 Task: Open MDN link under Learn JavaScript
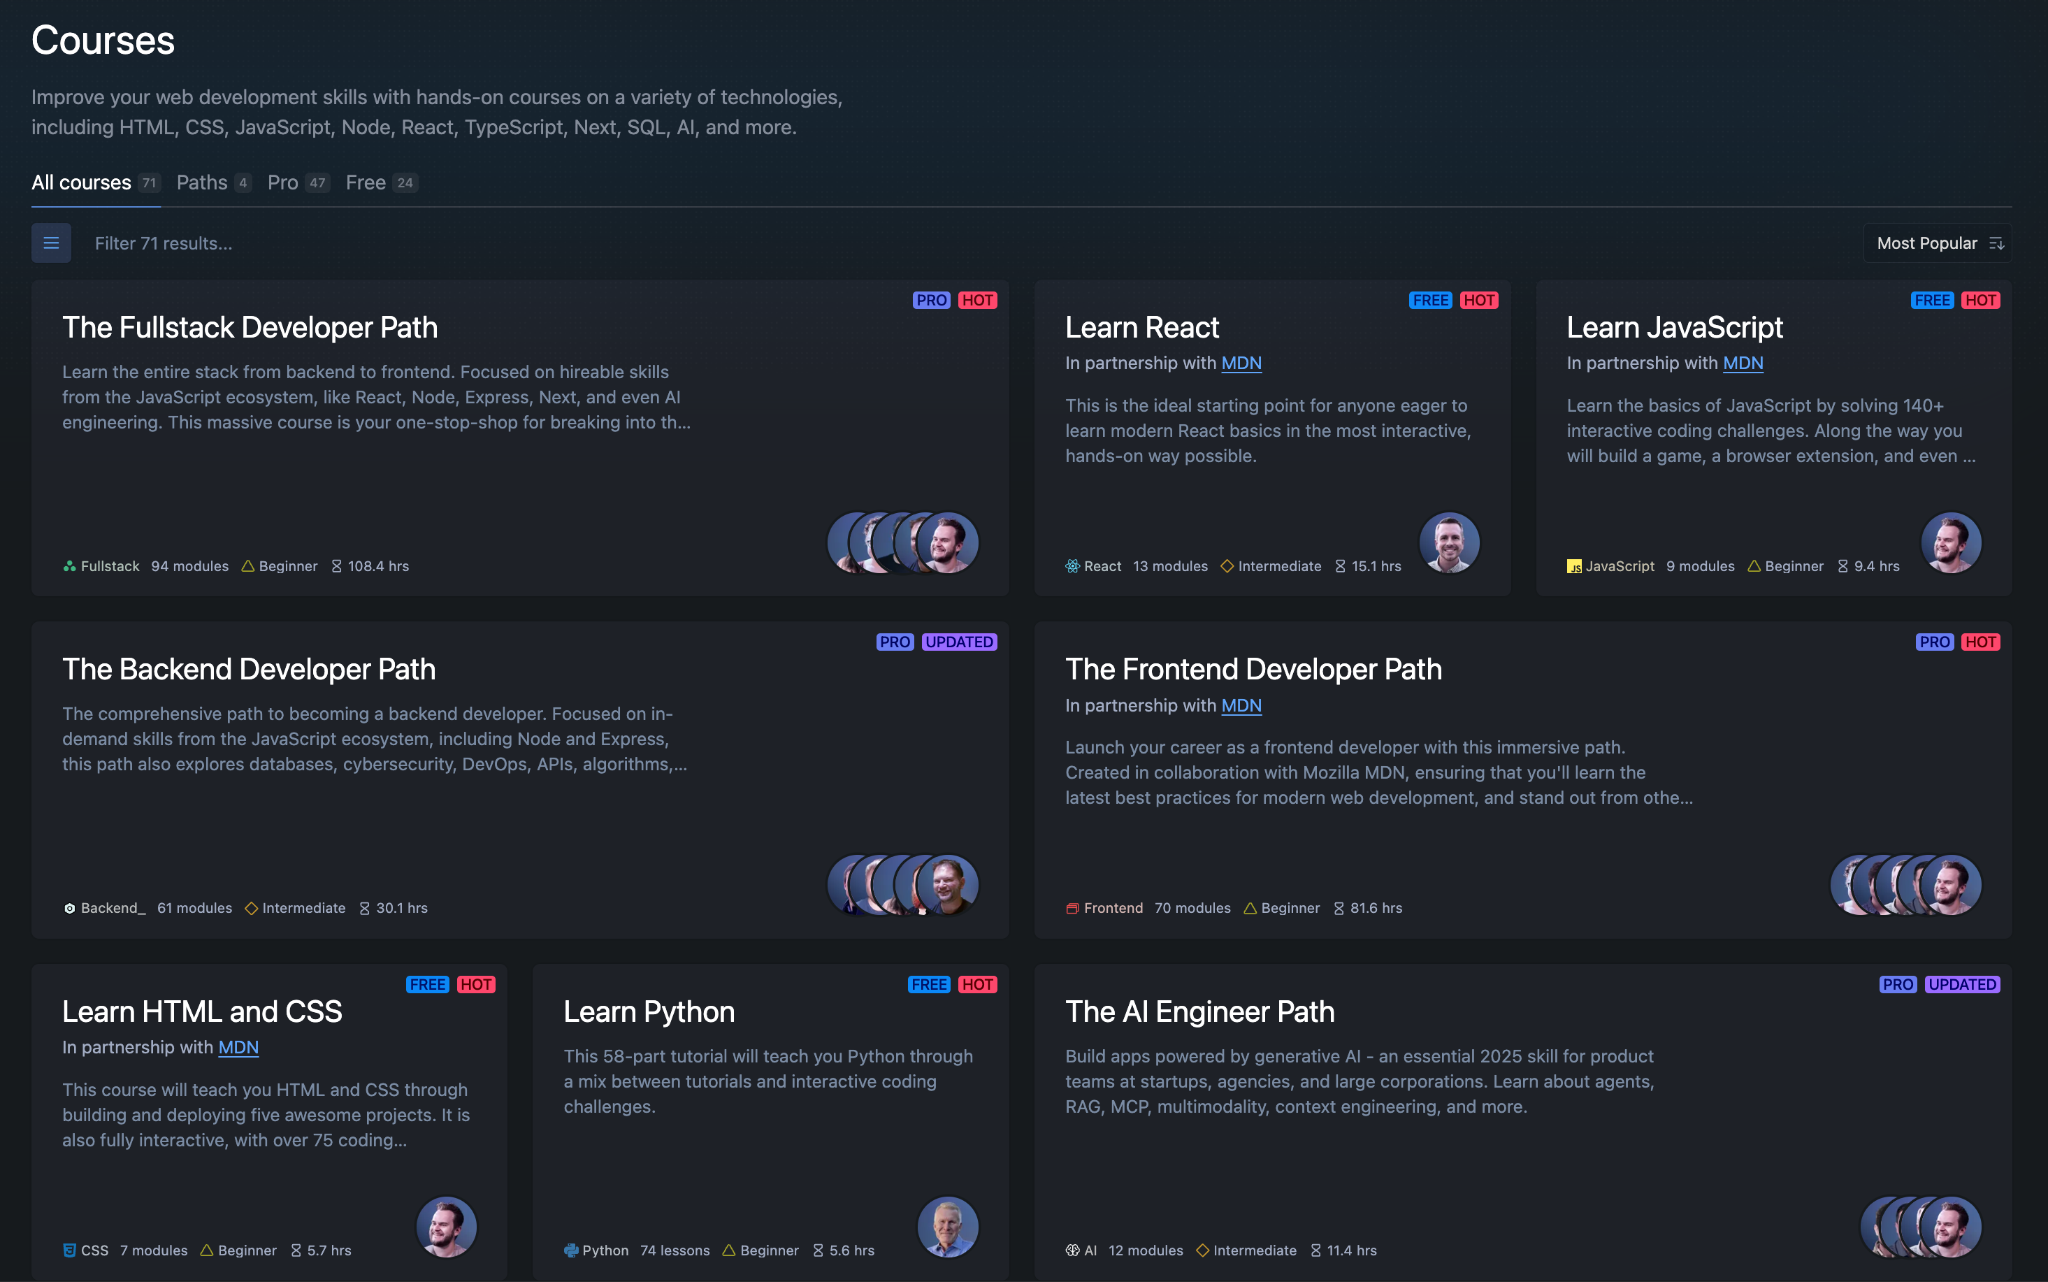[1742, 363]
